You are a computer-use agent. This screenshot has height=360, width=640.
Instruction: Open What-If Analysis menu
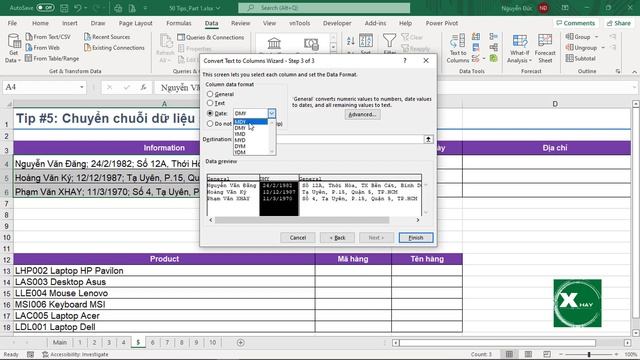tap(519, 48)
